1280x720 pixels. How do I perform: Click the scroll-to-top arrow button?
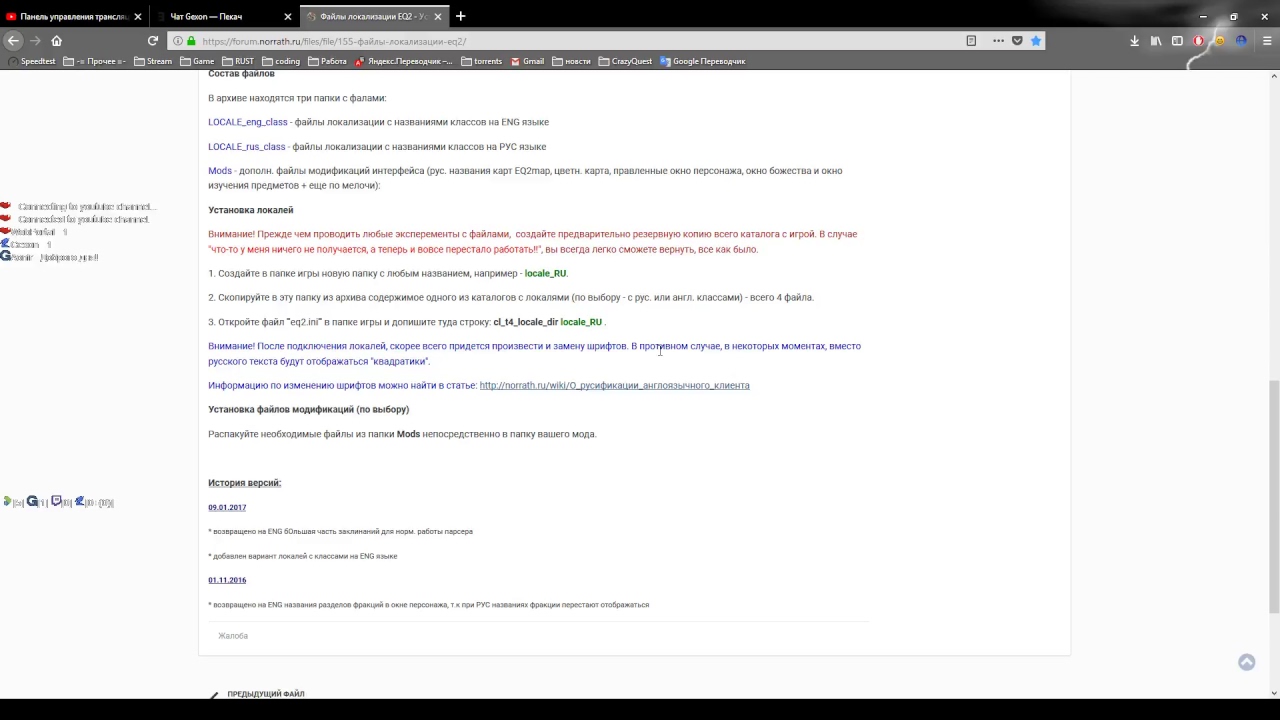1246,662
